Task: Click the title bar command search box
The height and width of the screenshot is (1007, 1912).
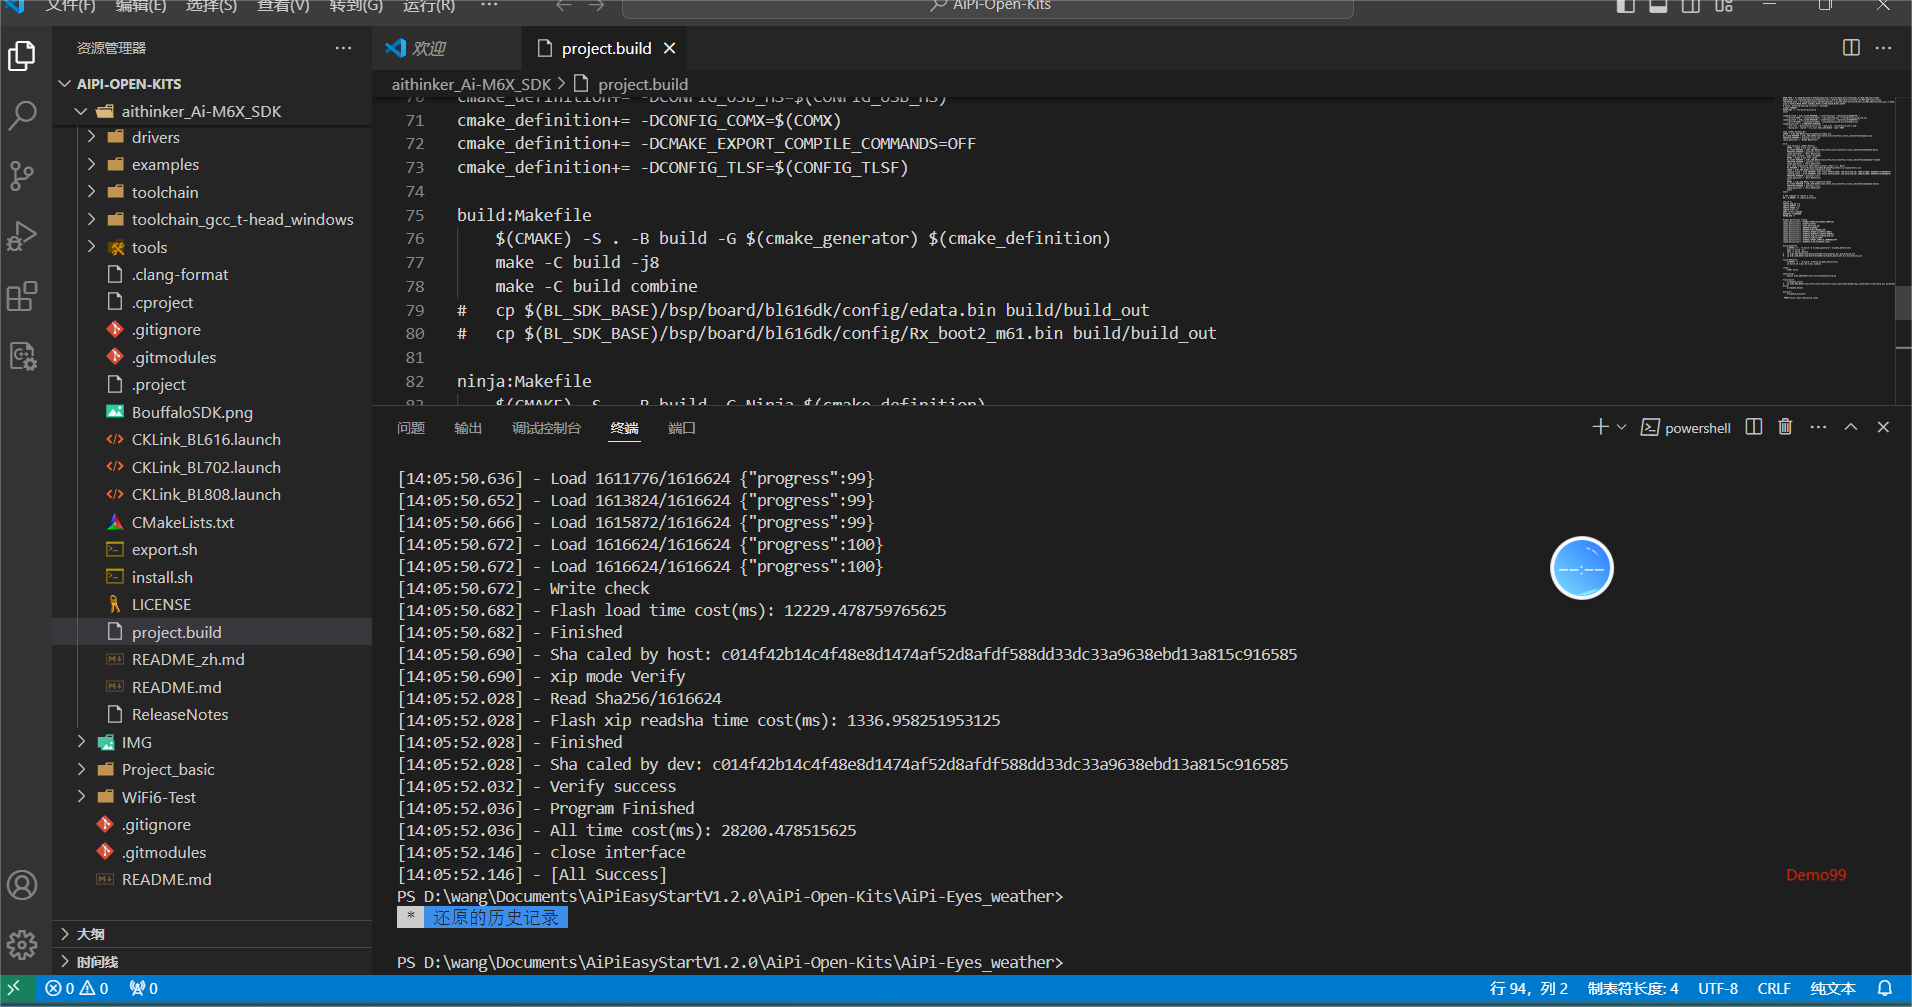Action: (x=988, y=7)
